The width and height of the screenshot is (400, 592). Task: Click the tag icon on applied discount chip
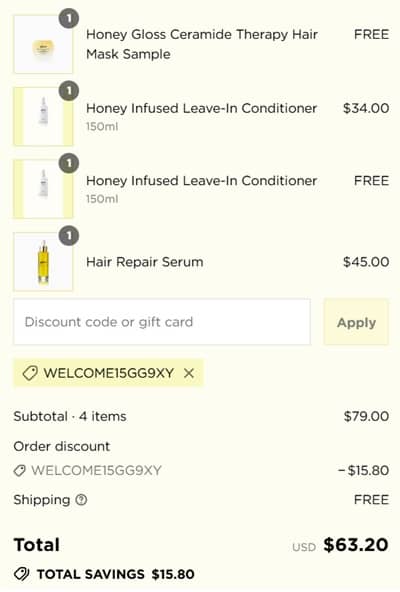pyautogui.click(x=30, y=373)
